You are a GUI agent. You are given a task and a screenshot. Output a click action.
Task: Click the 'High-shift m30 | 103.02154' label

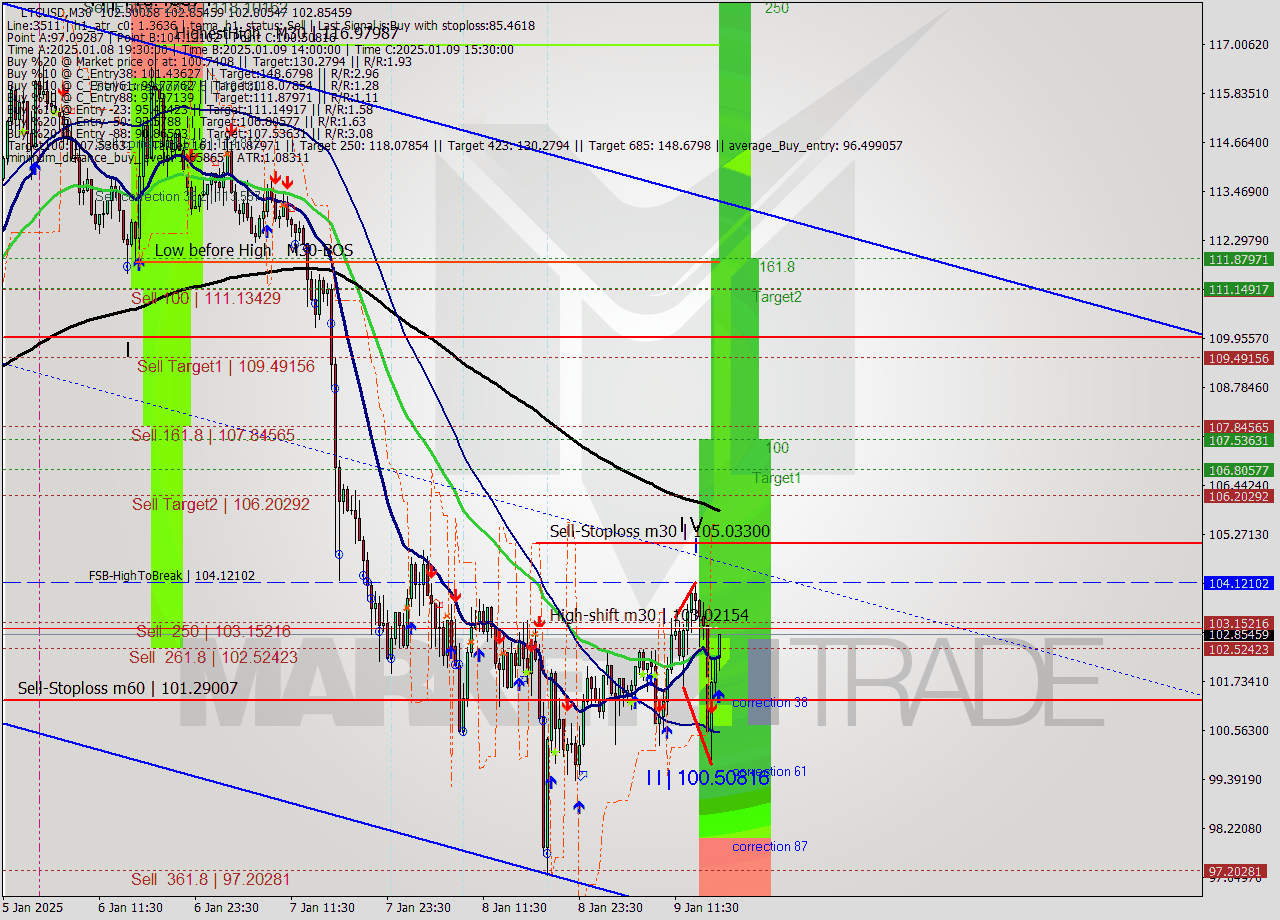coord(649,616)
